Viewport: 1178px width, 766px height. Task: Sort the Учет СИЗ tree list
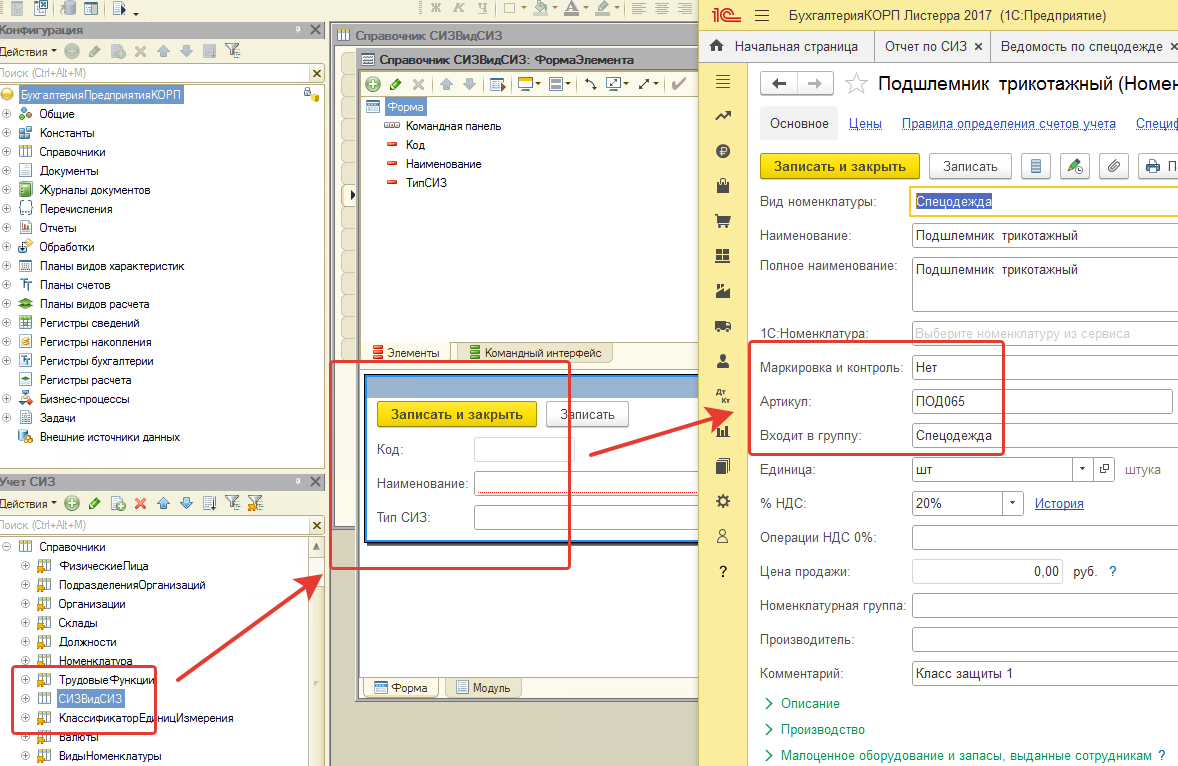pyautogui.click(x=210, y=503)
